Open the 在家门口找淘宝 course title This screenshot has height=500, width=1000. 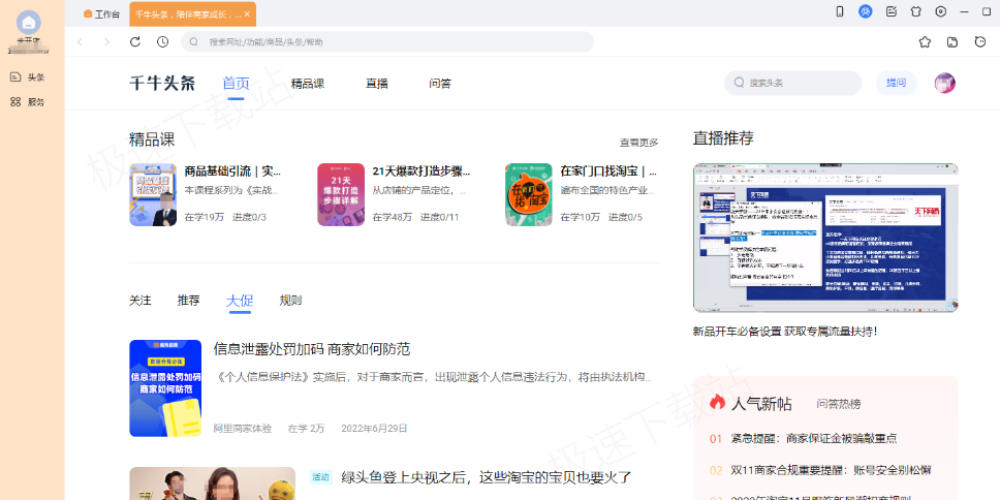(x=608, y=171)
